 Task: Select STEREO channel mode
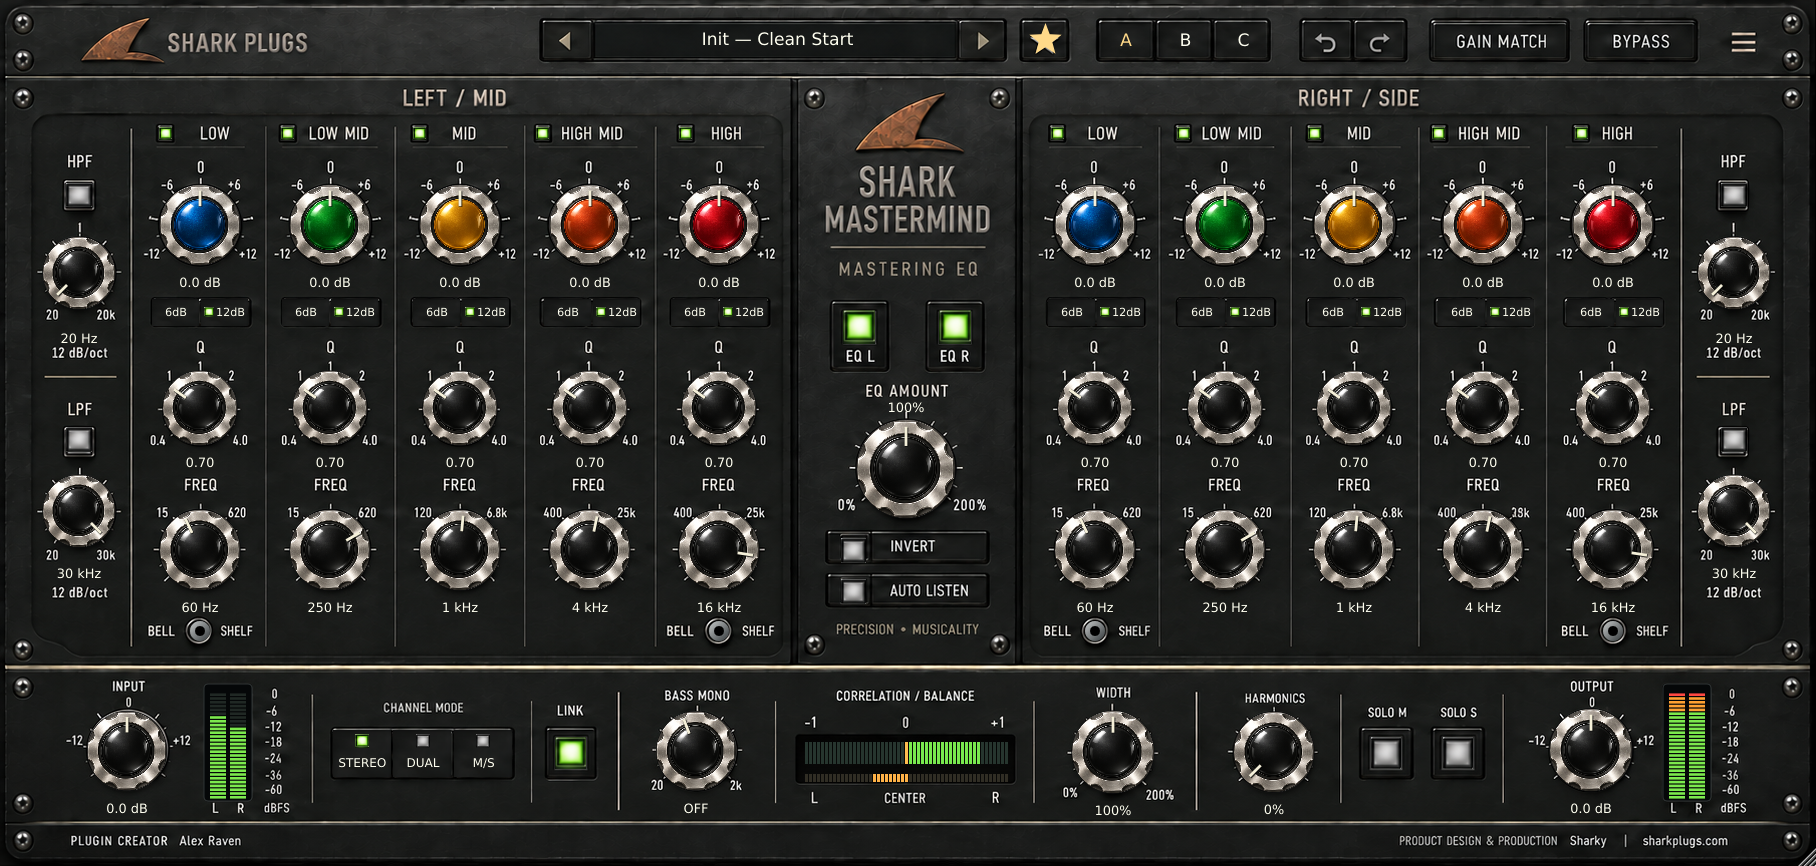click(x=362, y=754)
